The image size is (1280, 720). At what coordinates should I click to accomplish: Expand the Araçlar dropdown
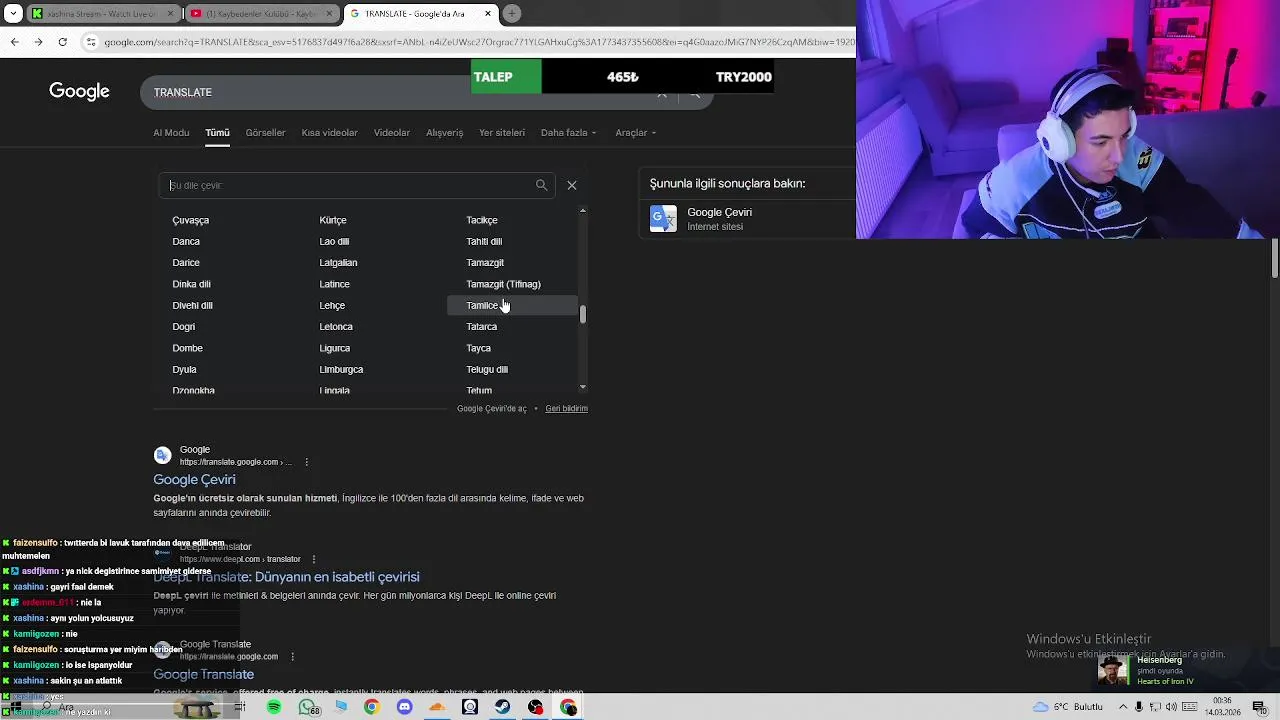pos(636,133)
